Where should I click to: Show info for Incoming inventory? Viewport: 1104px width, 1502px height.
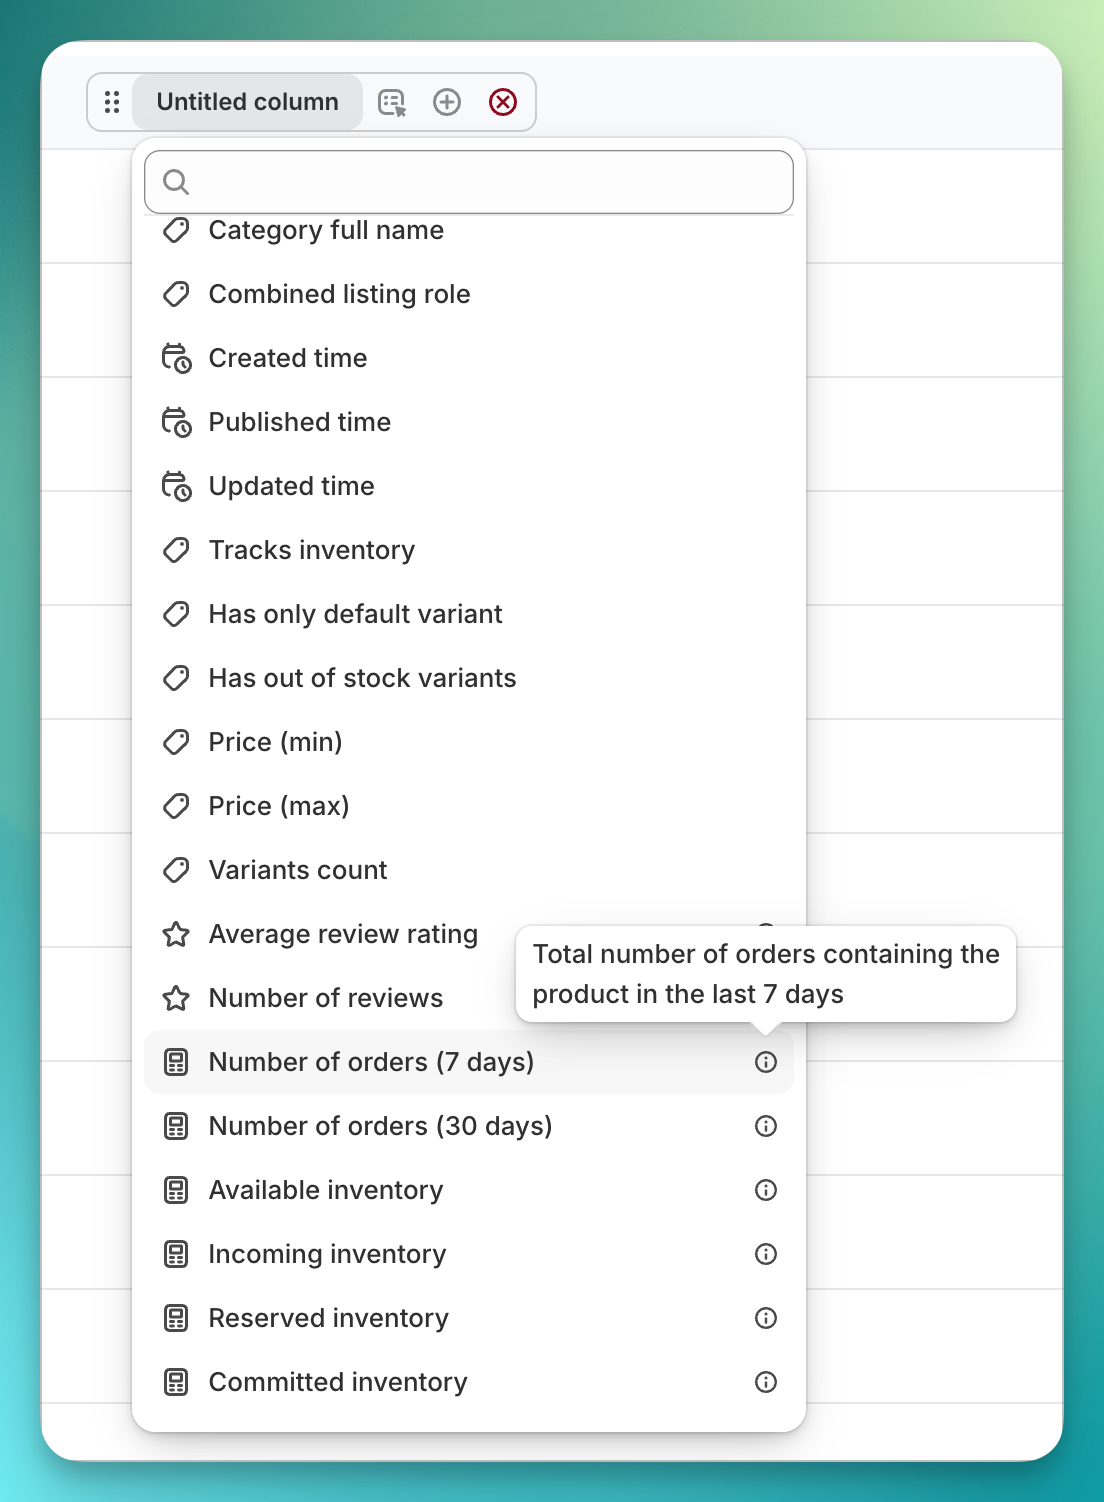coord(766,1254)
